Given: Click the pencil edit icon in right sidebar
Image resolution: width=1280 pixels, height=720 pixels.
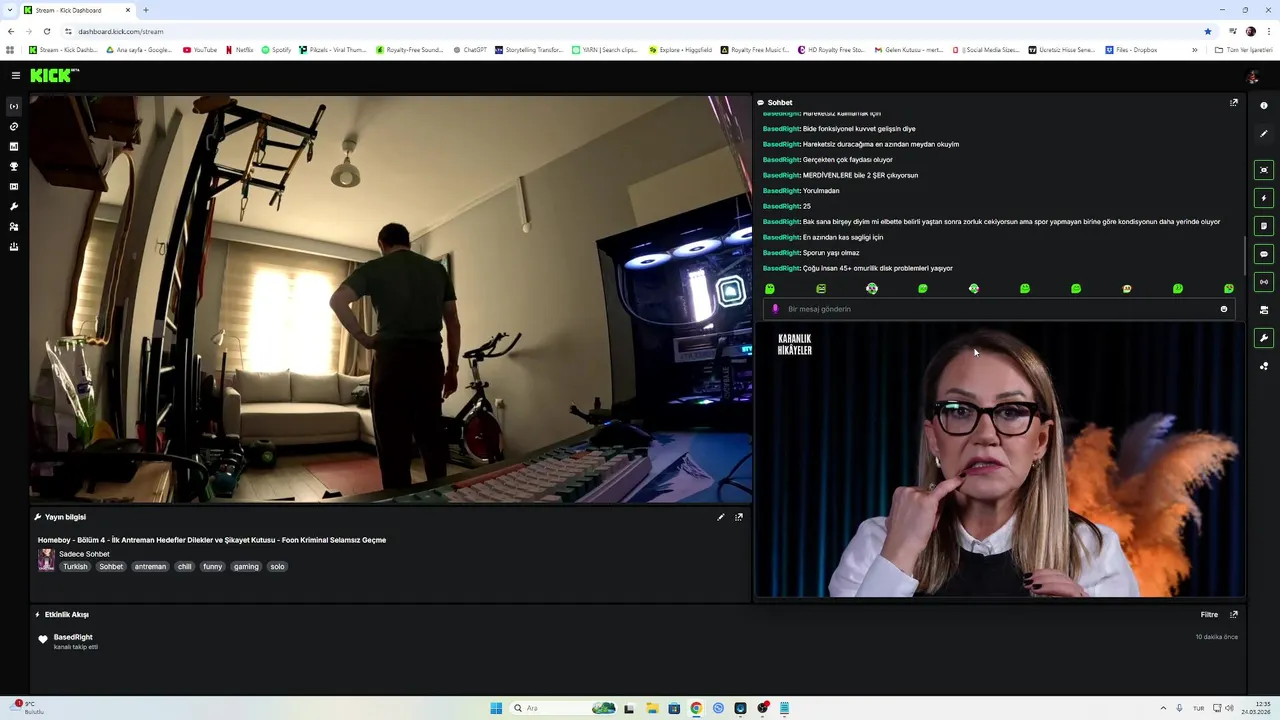Looking at the screenshot, I should (1264, 133).
